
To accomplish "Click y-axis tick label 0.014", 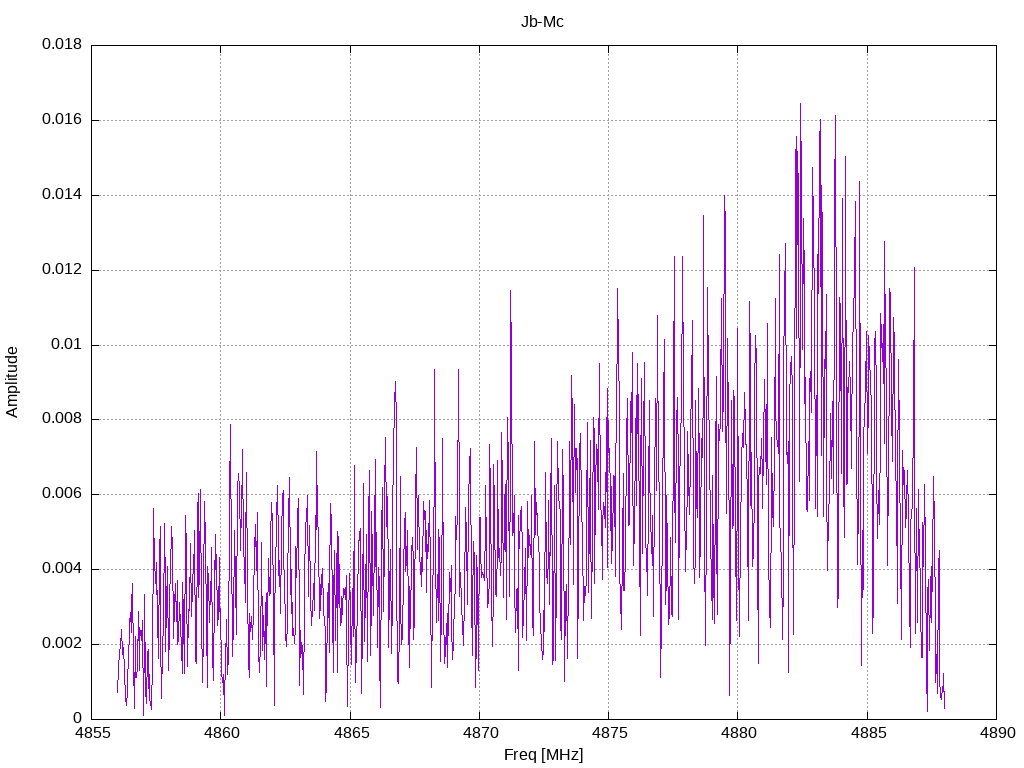I will pyautogui.click(x=62, y=194).
